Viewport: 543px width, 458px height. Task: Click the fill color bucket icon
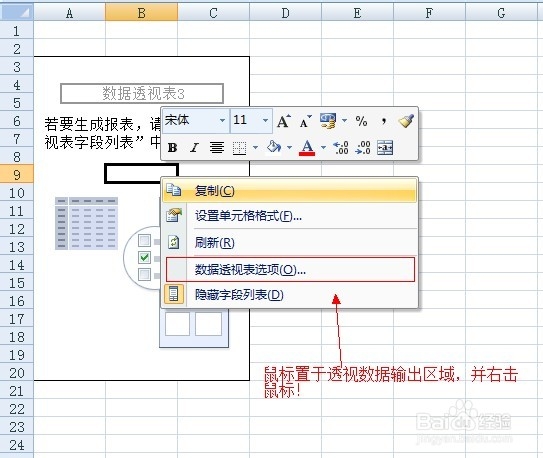tap(274, 147)
